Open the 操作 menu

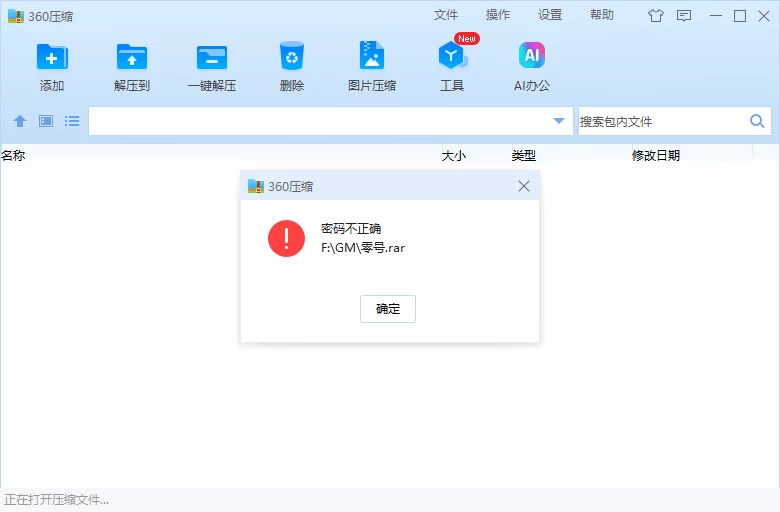pyautogui.click(x=498, y=15)
